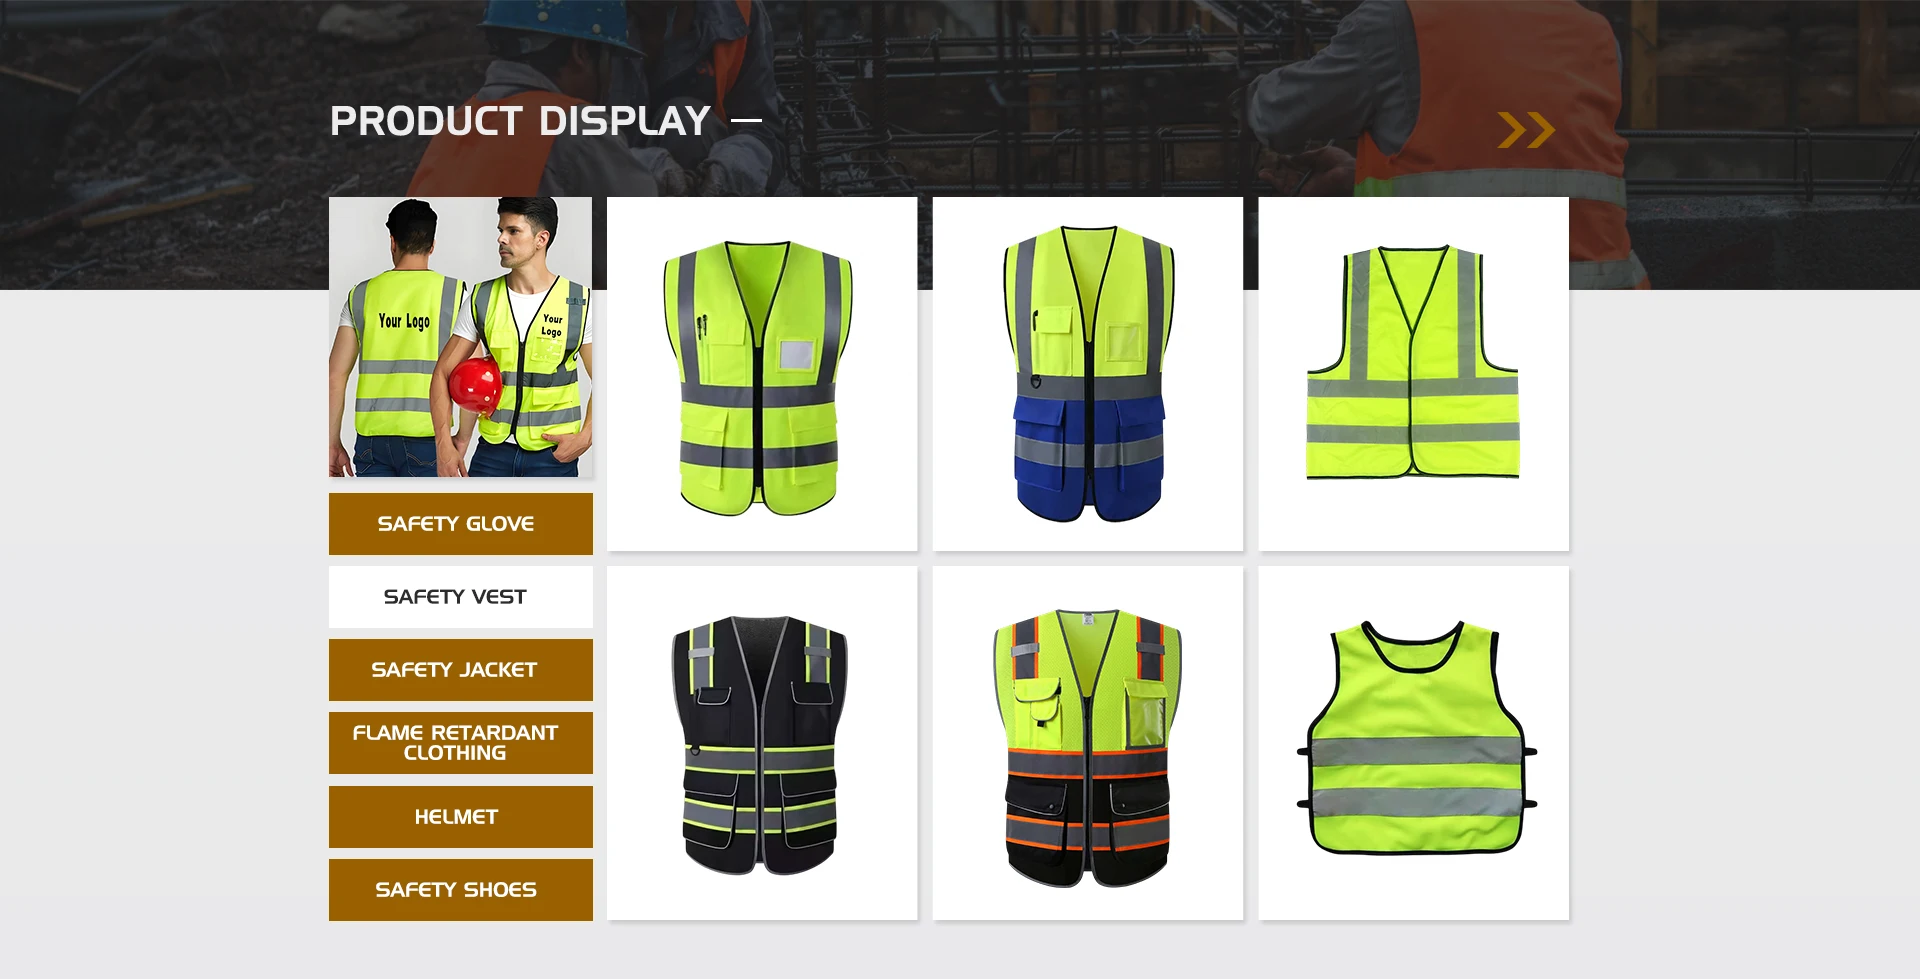Viewport: 1920px width, 979px height.
Task: Open the black vest with yellow stripes
Action: pos(761,743)
